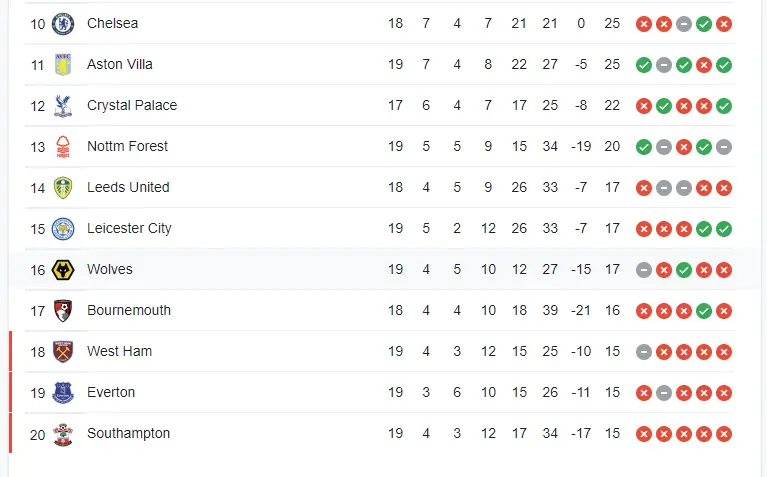The width and height of the screenshot is (767, 477).
Task: Click the Leicester City club crest
Action: pos(63,228)
